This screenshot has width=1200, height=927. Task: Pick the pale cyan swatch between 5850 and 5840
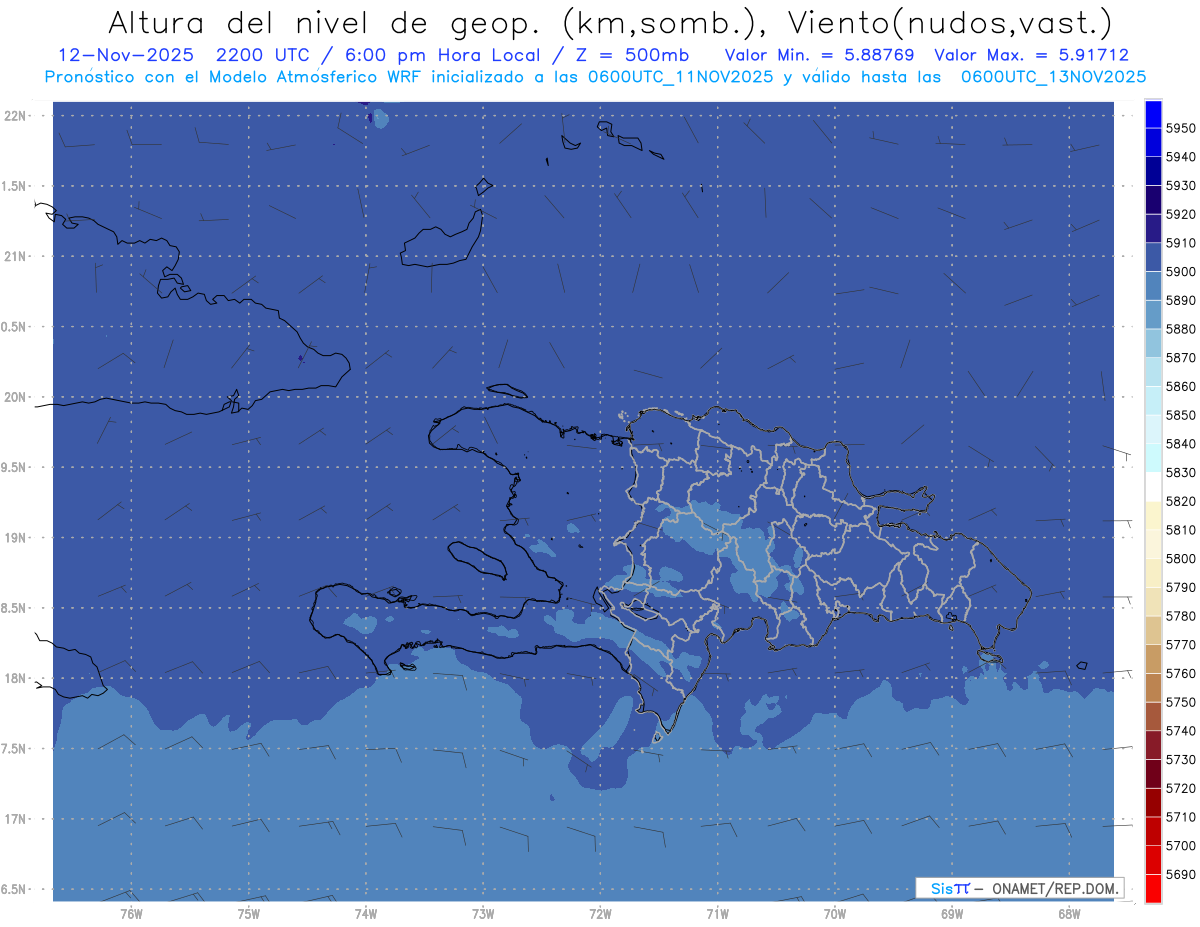point(1153,430)
